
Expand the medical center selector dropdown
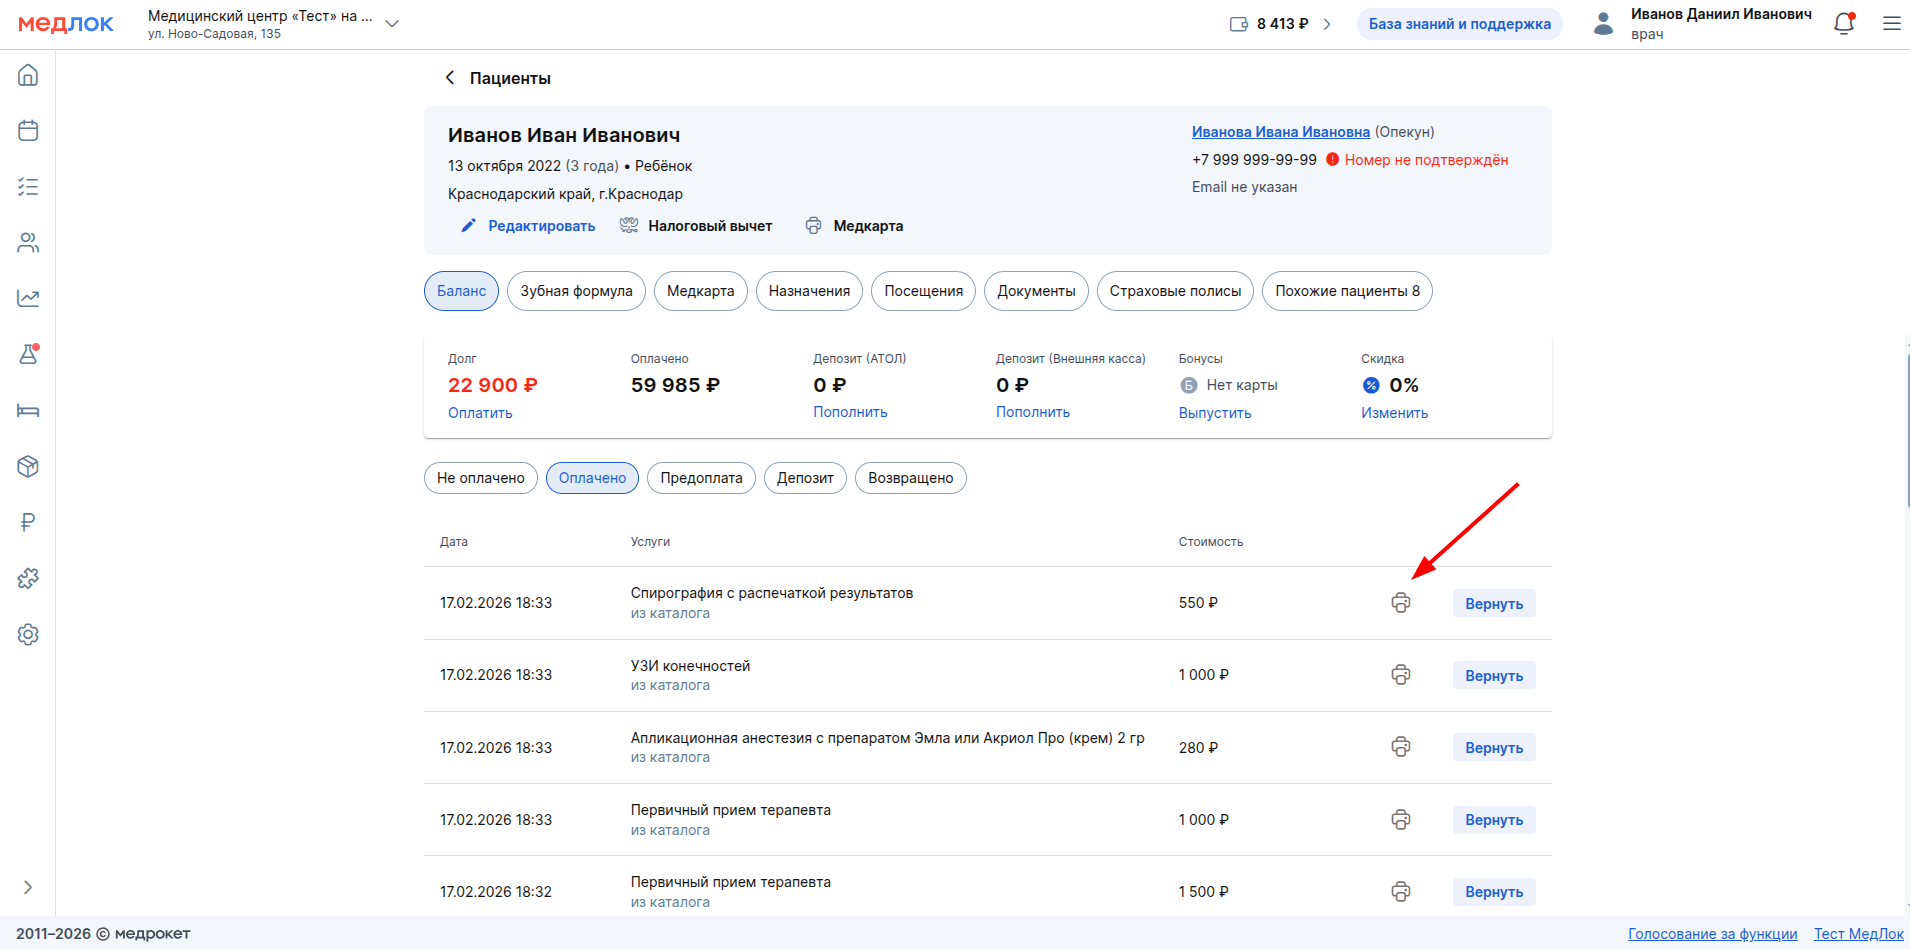tap(392, 24)
